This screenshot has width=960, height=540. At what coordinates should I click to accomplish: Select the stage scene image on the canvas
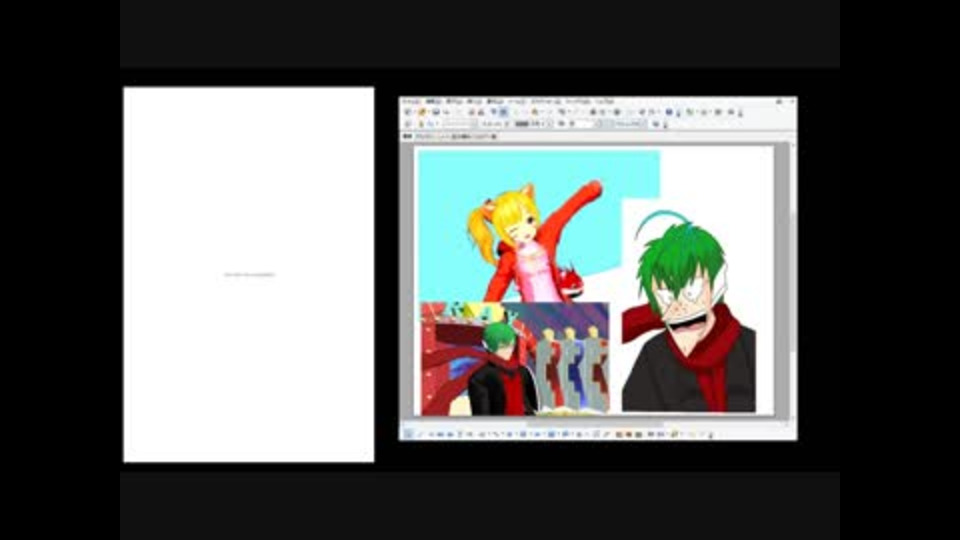(515, 359)
